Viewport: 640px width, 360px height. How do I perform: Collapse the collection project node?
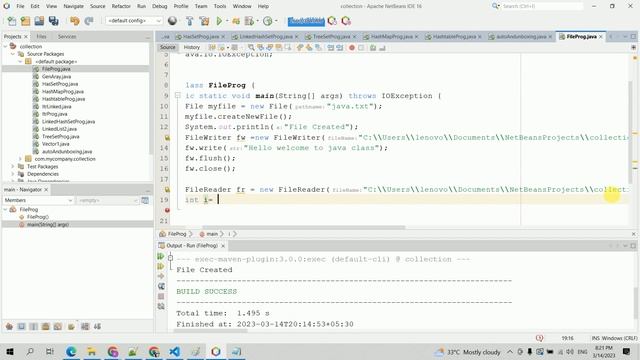tap(5, 47)
